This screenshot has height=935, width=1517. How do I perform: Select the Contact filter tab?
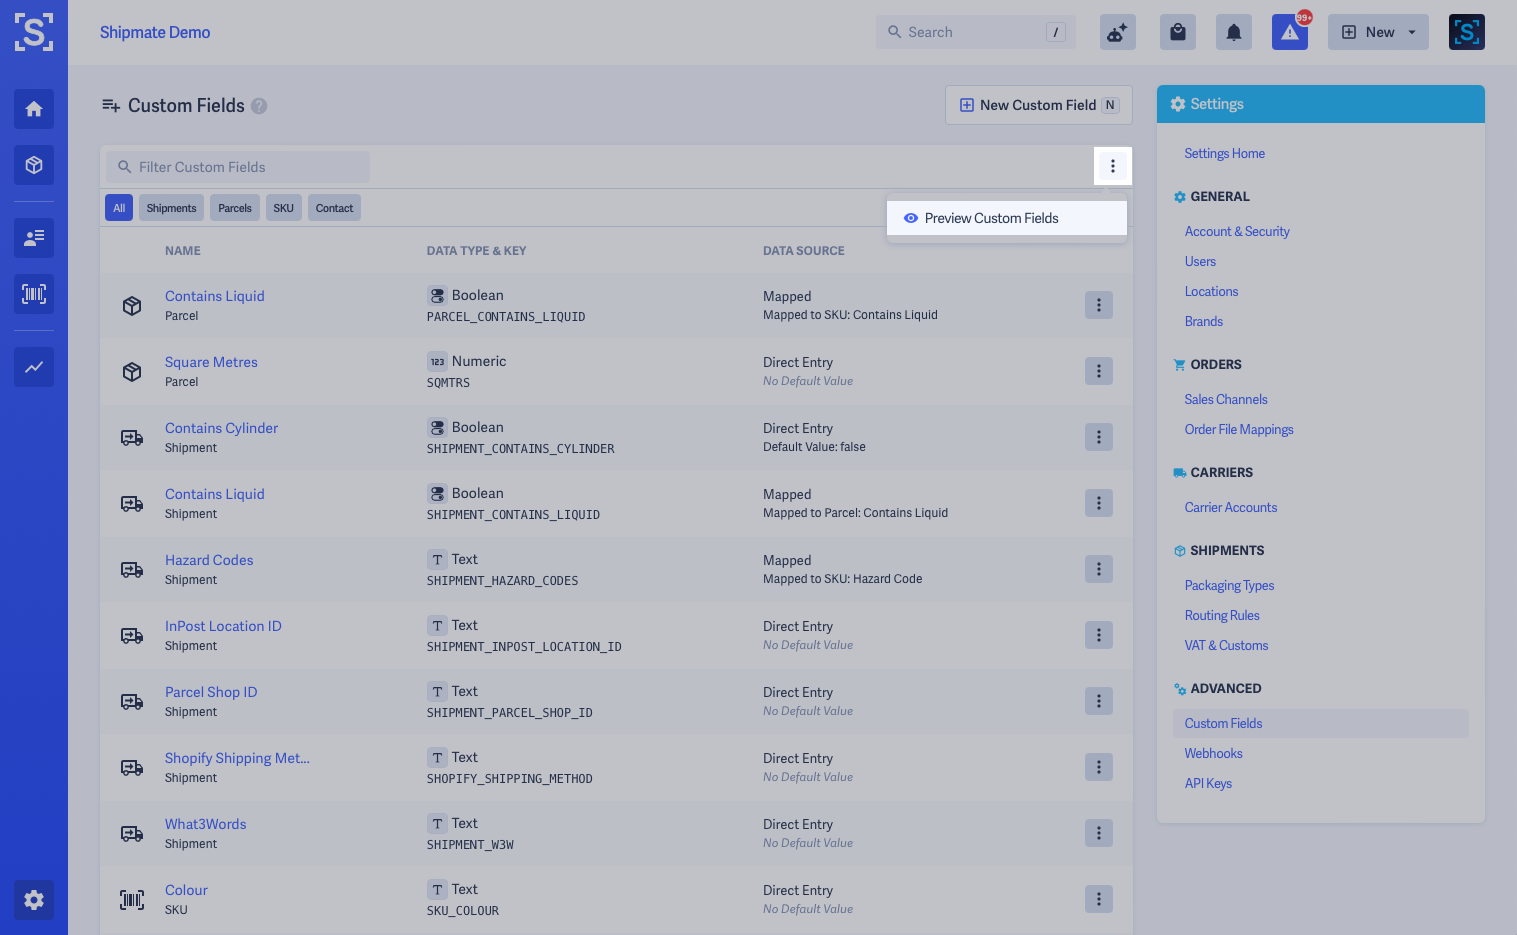[334, 208]
